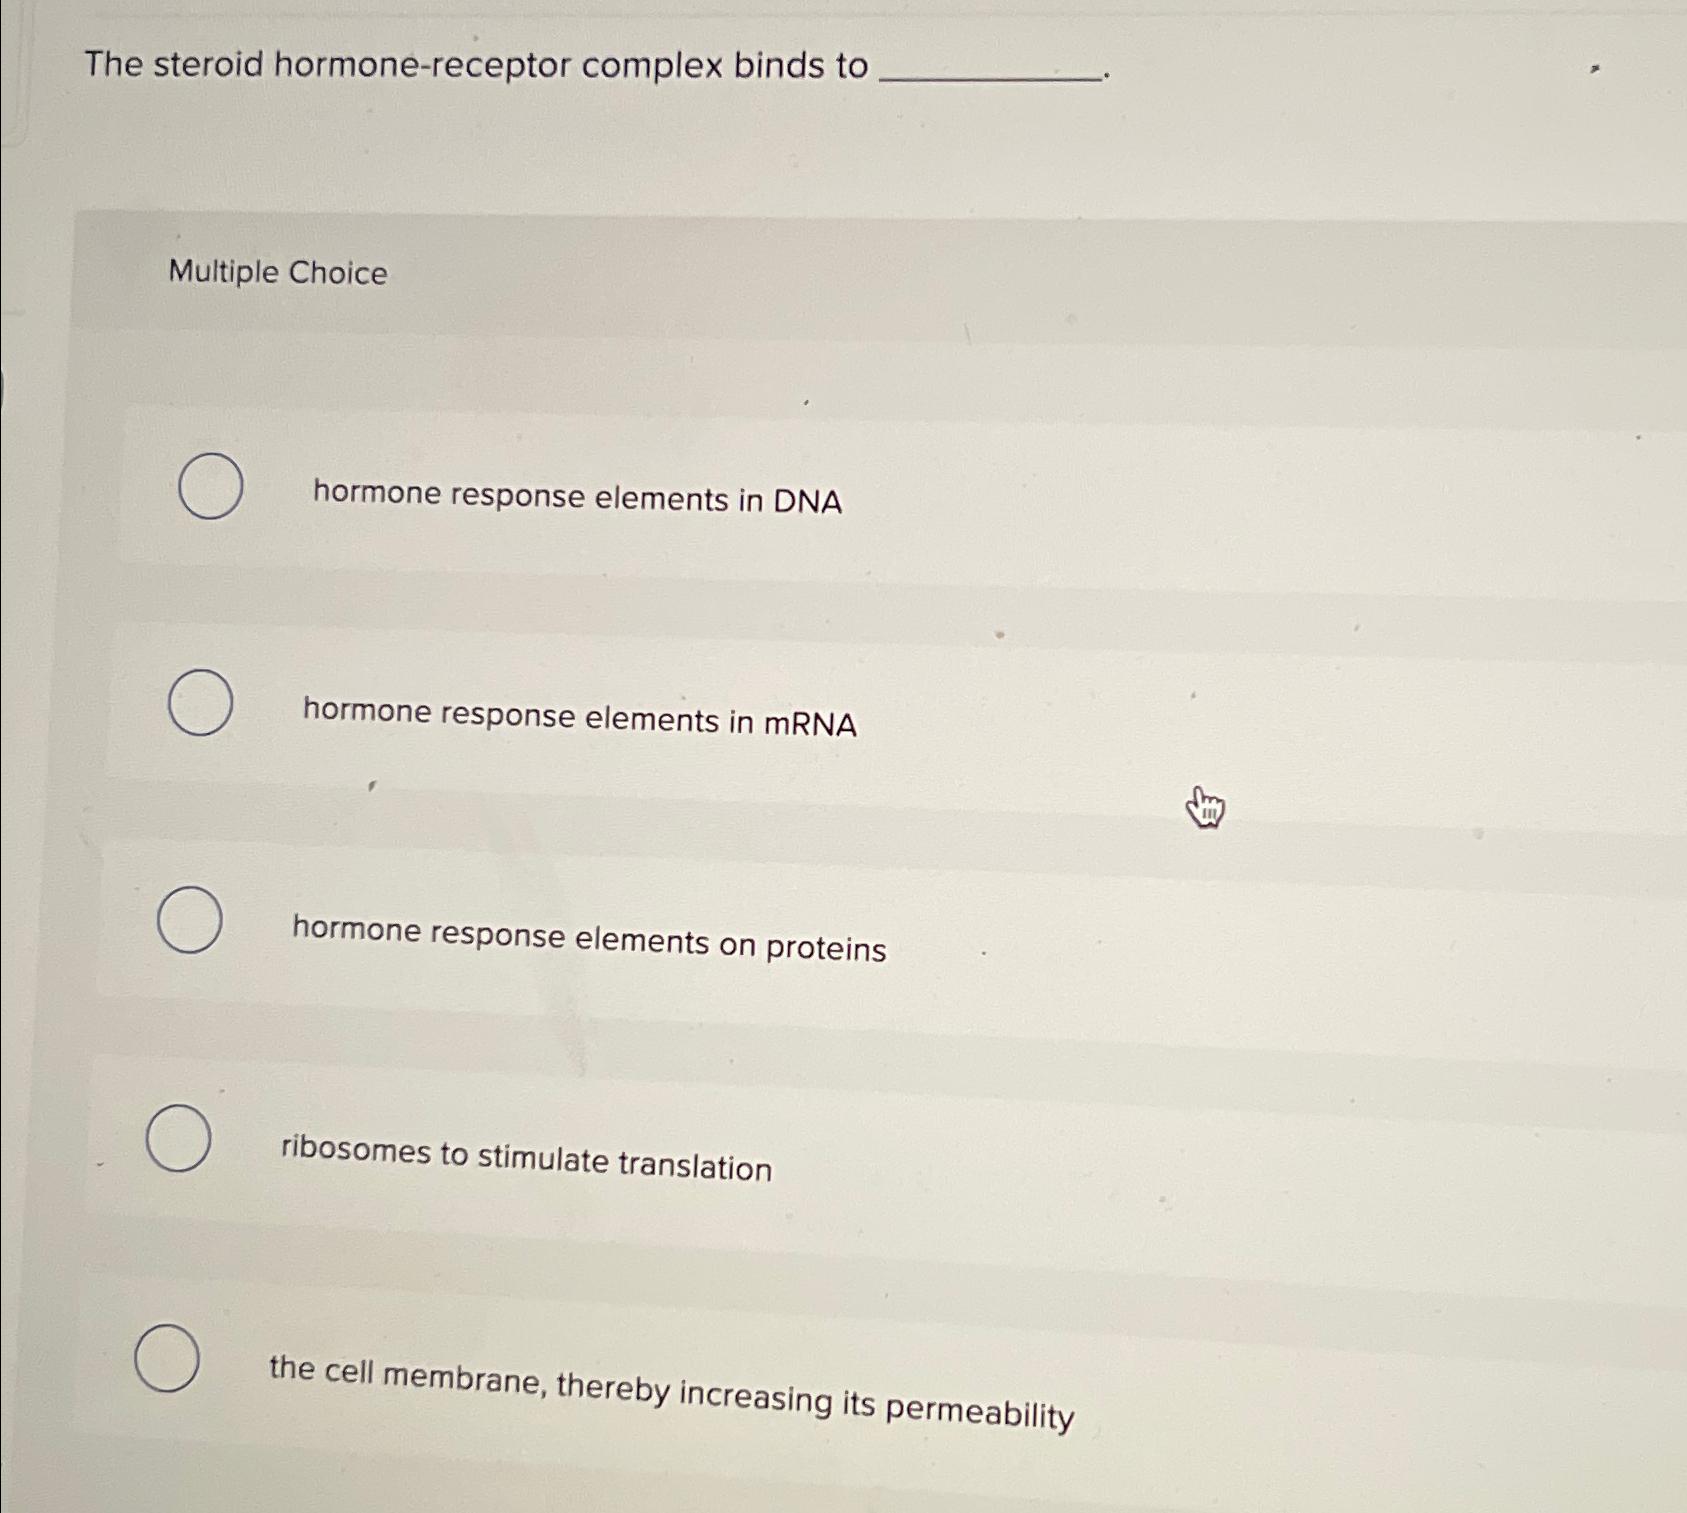Select the radio button for hormone response elements in DNA

209,487
